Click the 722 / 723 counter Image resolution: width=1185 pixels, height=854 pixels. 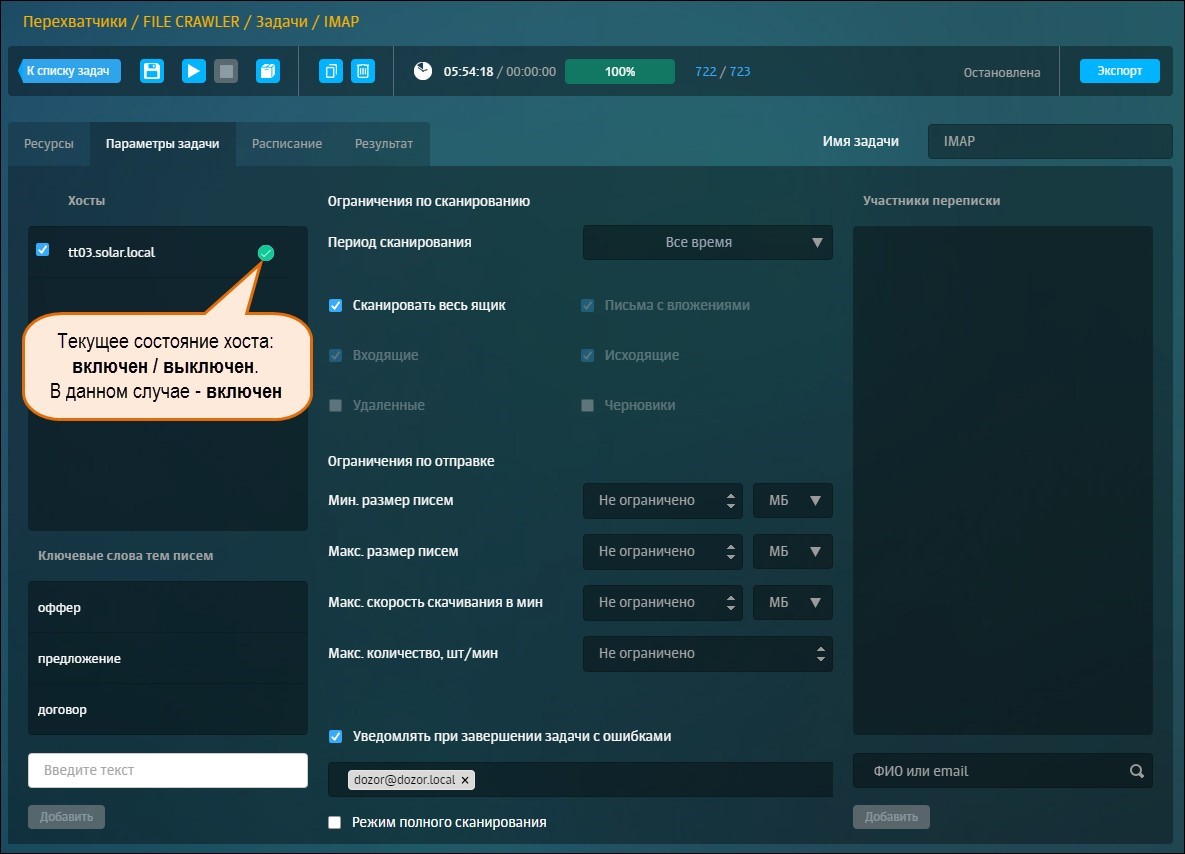pyautogui.click(x=722, y=72)
